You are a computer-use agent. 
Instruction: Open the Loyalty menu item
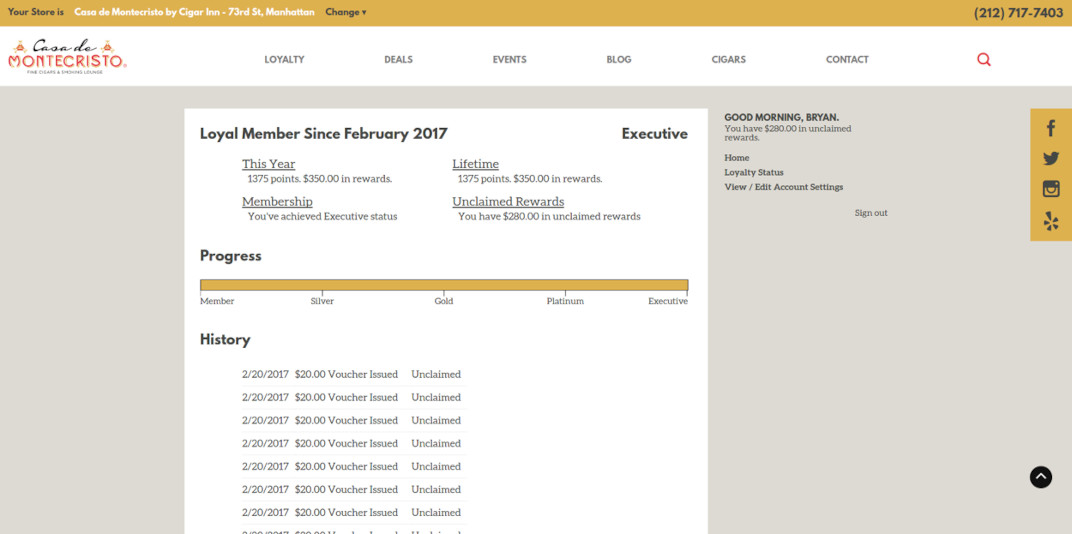pyautogui.click(x=284, y=60)
